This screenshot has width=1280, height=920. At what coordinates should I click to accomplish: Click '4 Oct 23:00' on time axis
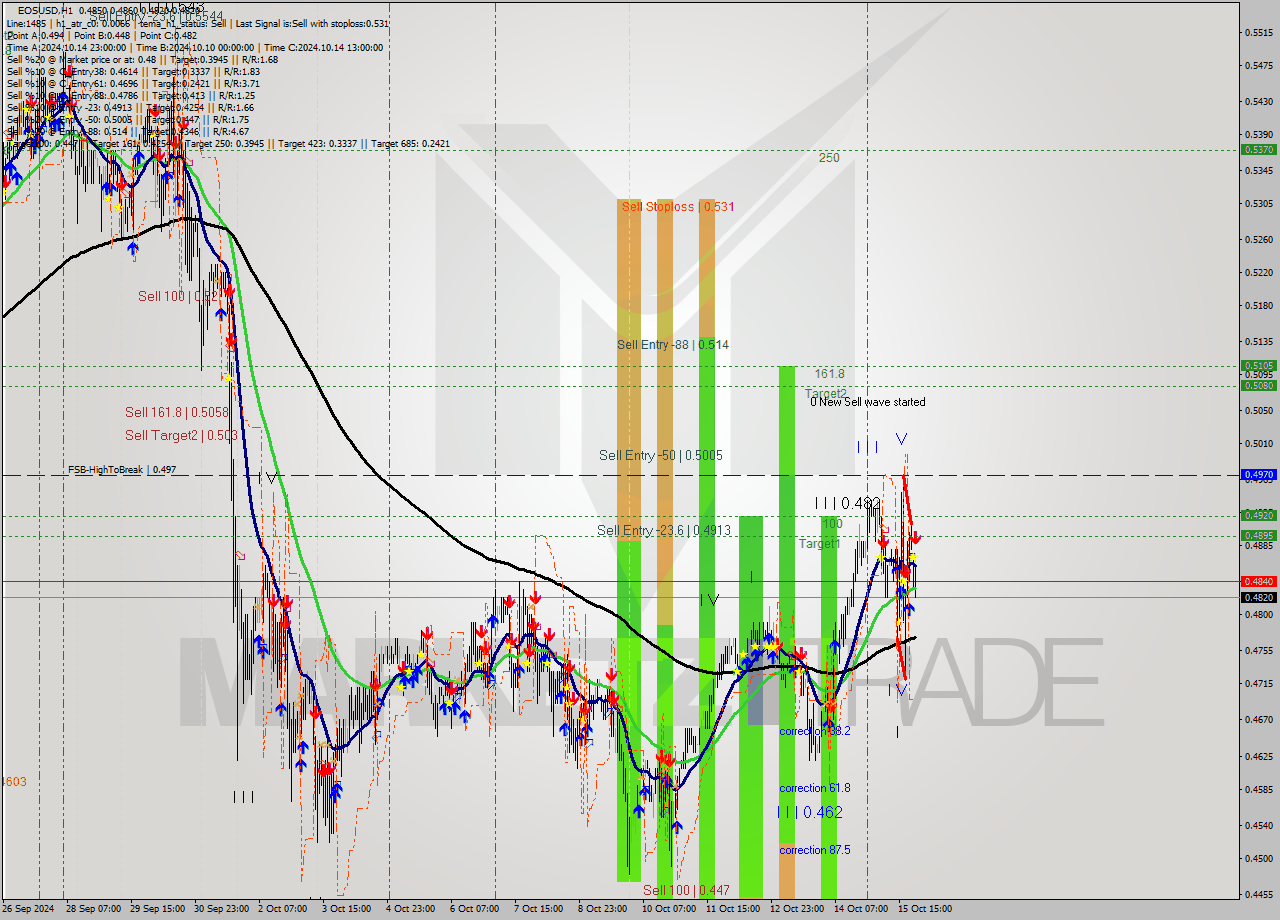411,909
